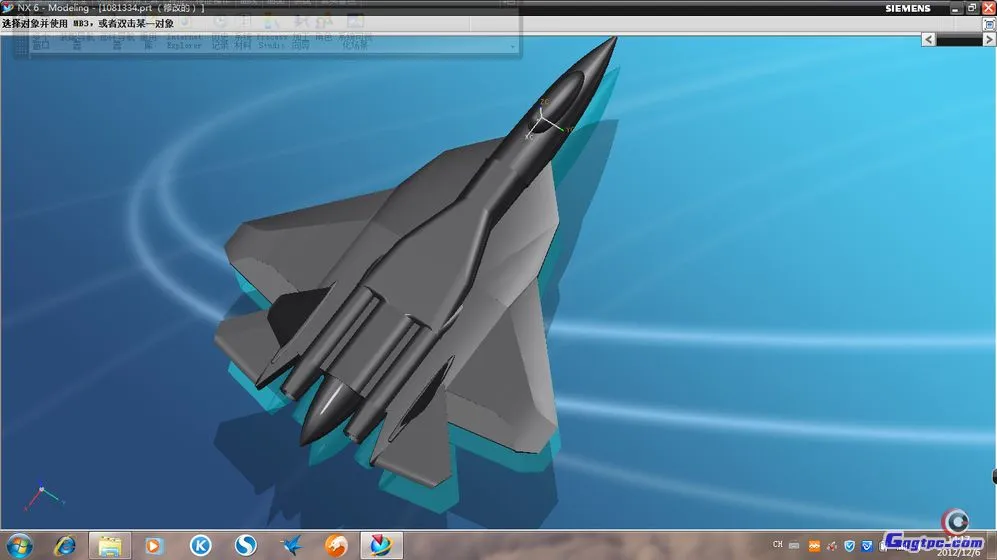The image size is (997, 560).
Task: Restore down the NX 6 window
Action: (971, 8)
